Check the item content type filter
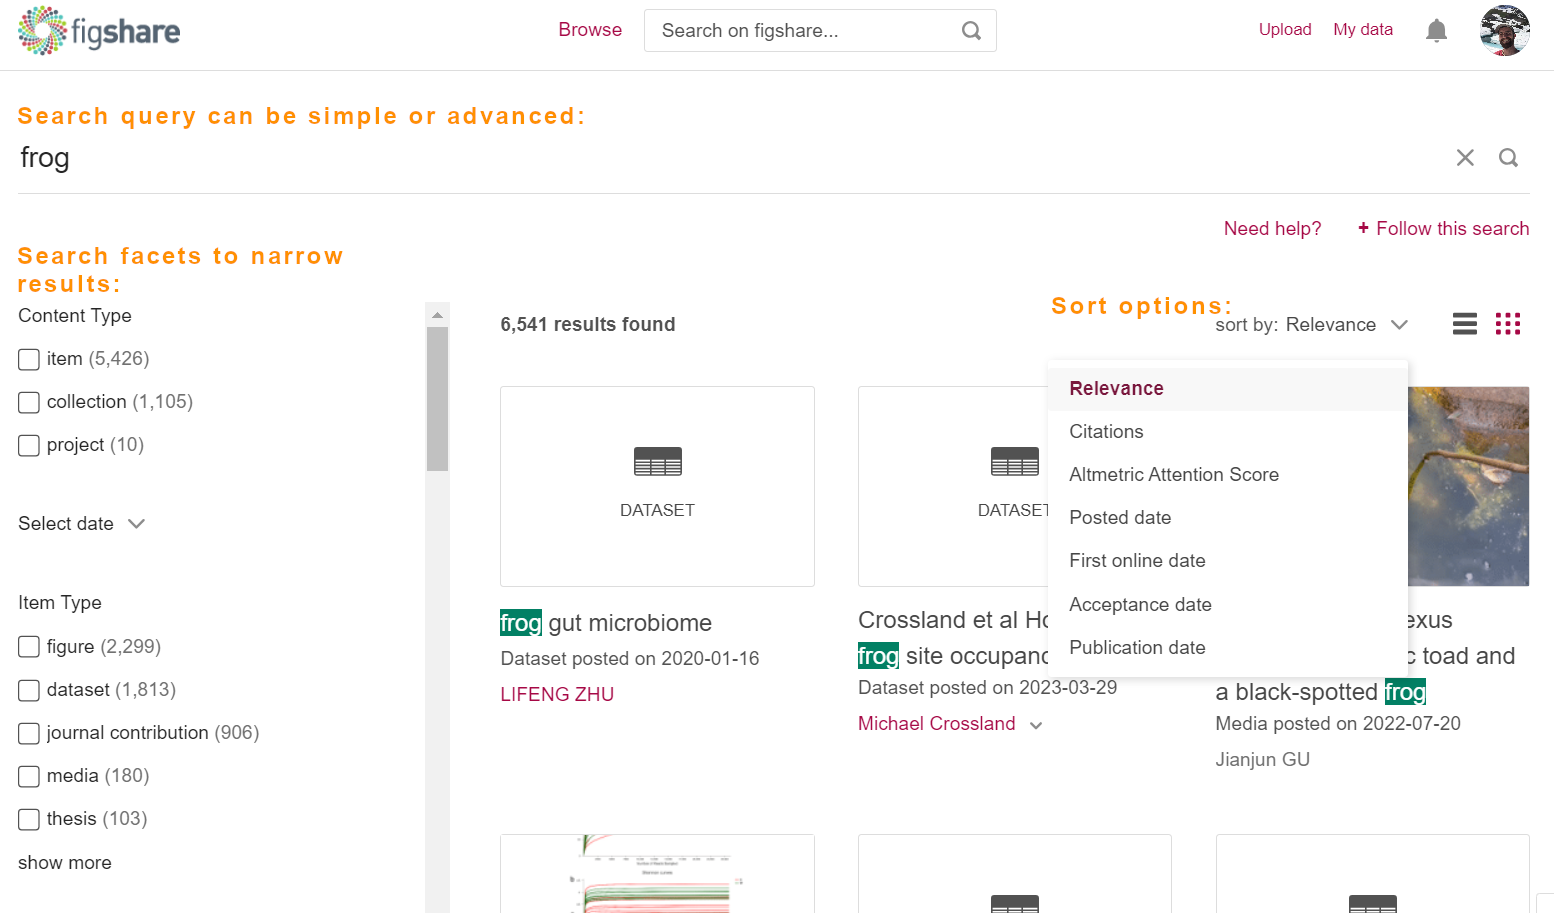 [x=28, y=359]
